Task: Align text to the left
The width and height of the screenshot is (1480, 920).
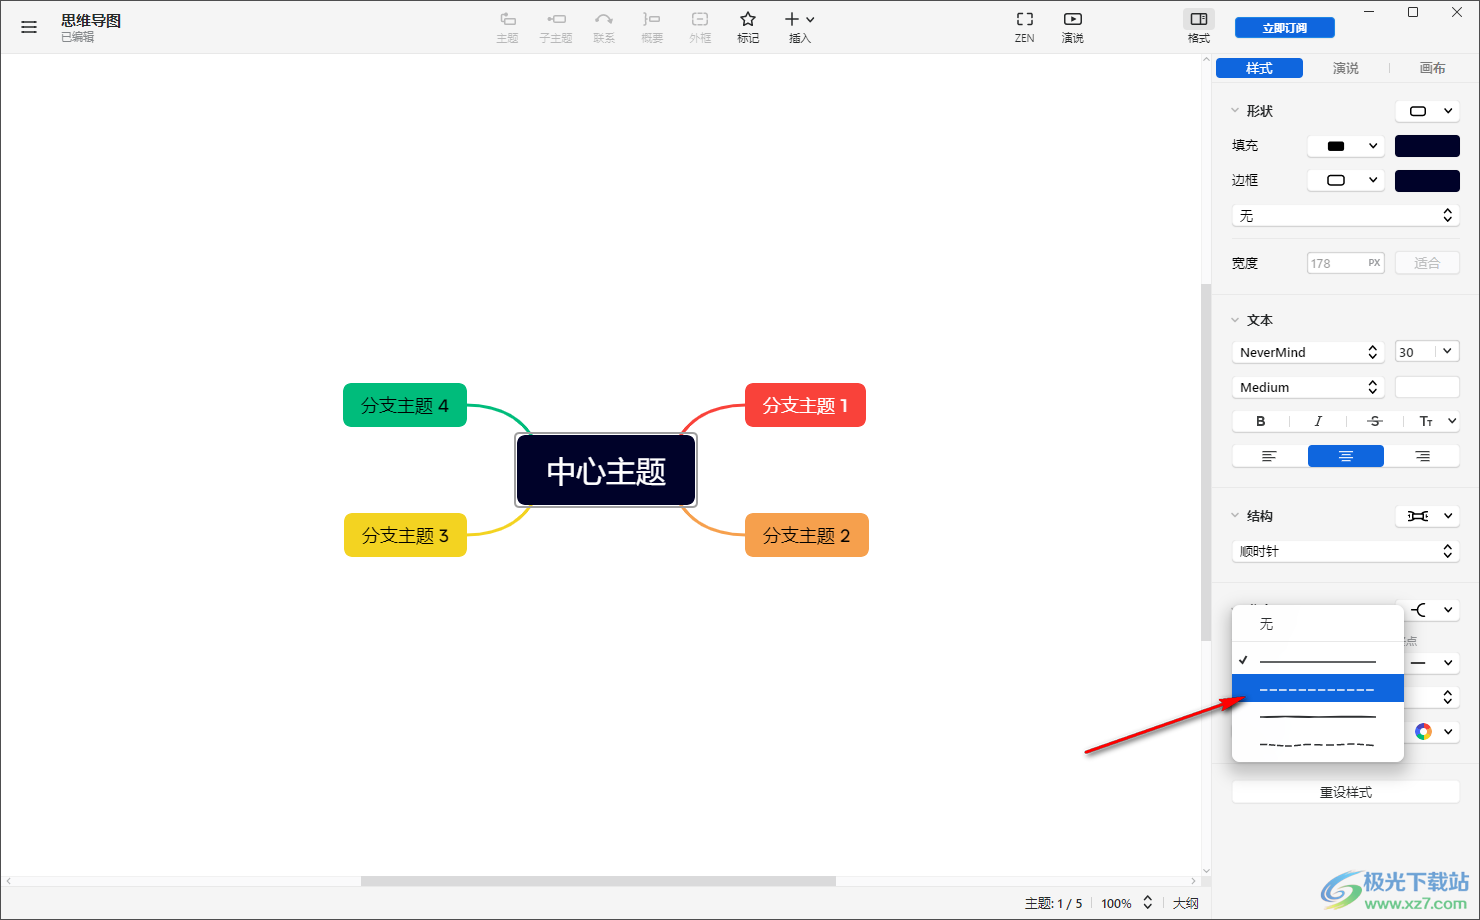Action: (x=1270, y=456)
